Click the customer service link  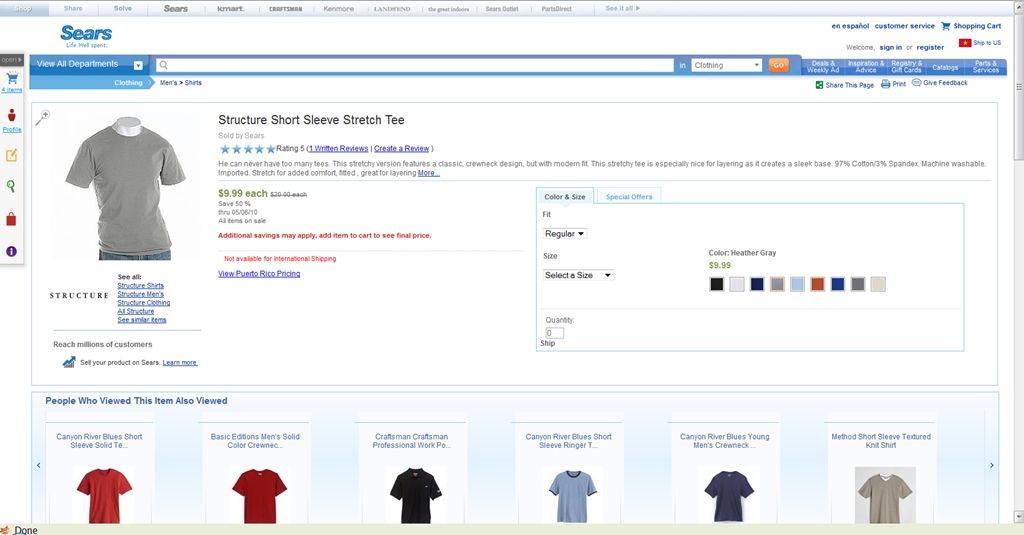(x=904, y=26)
